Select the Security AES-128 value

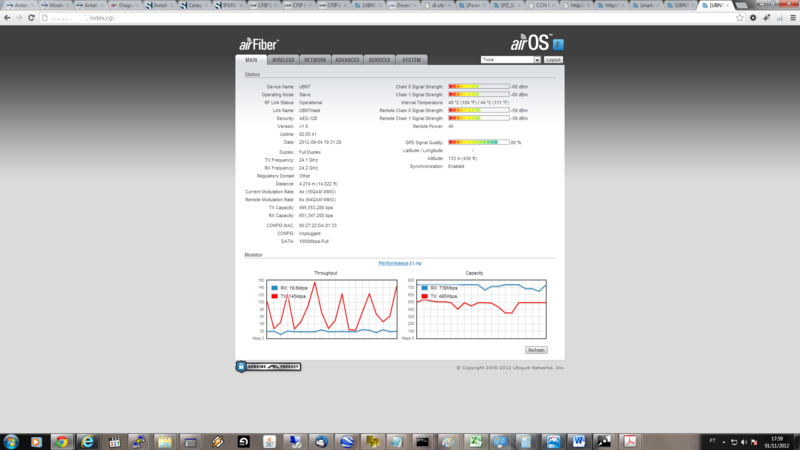(x=308, y=118)
